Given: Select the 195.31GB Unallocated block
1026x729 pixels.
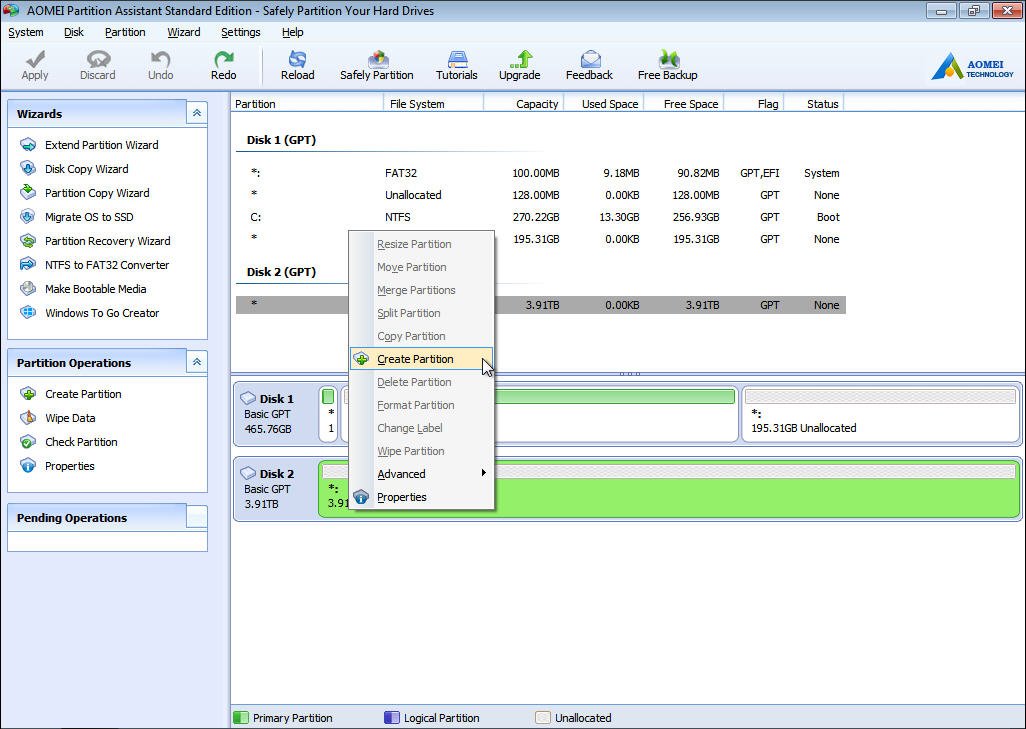Looking at the screenshot, I should (x=879, y=414).
